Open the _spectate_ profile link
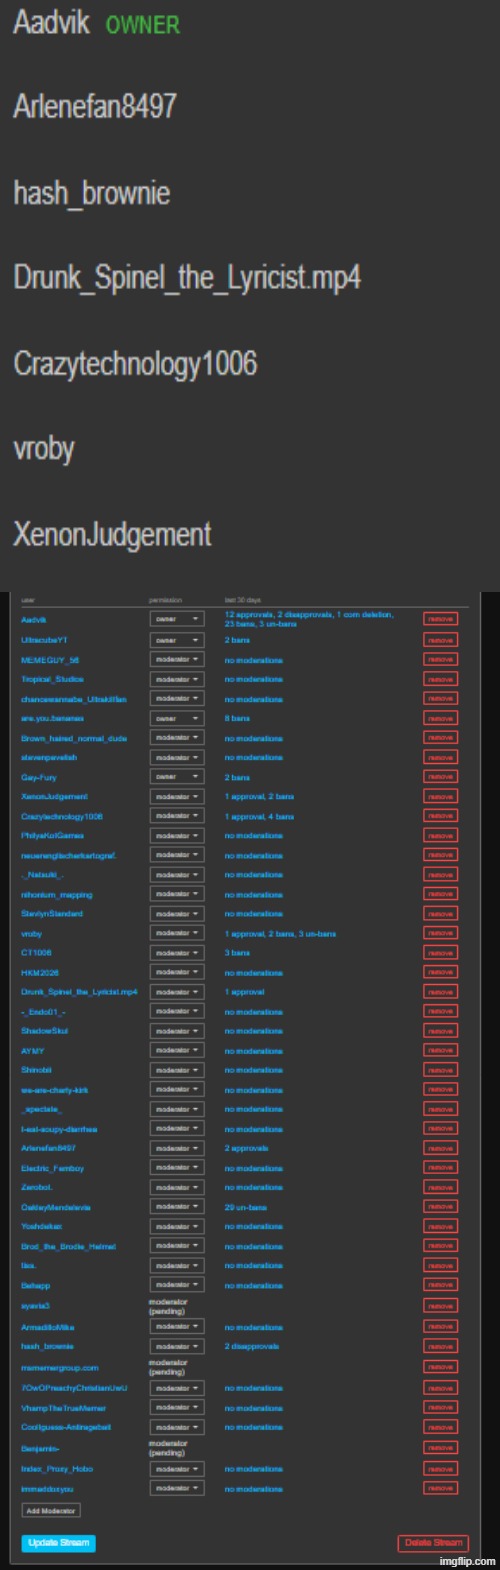 (42, 1109)
